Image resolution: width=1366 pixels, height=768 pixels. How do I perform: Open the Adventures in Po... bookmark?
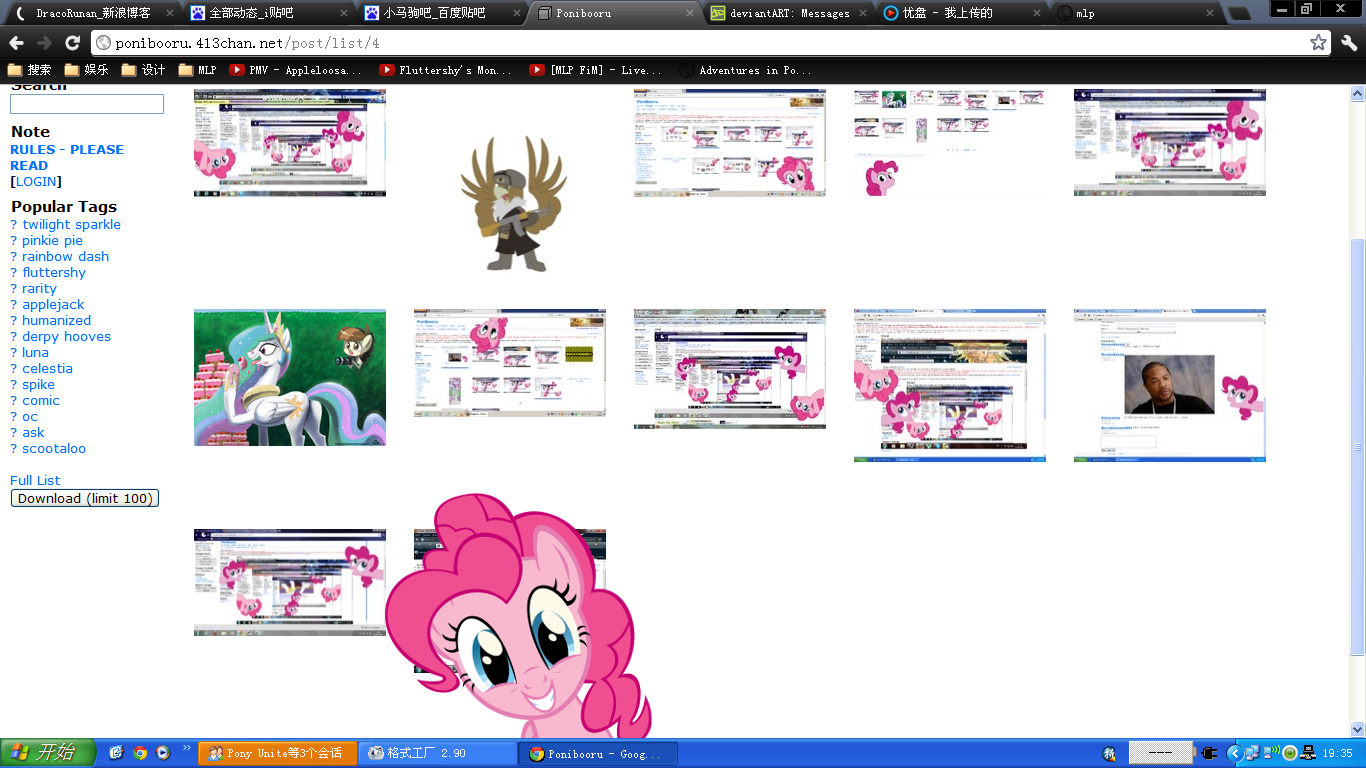[746, 70]
